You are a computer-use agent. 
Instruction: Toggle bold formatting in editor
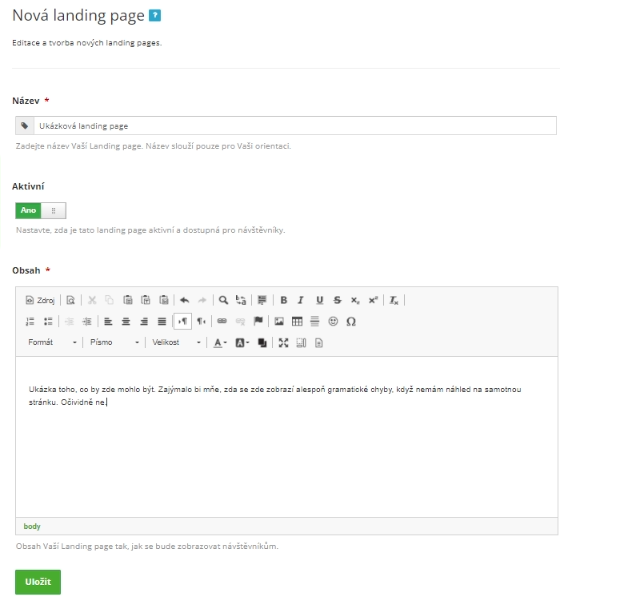coord(284,300)
